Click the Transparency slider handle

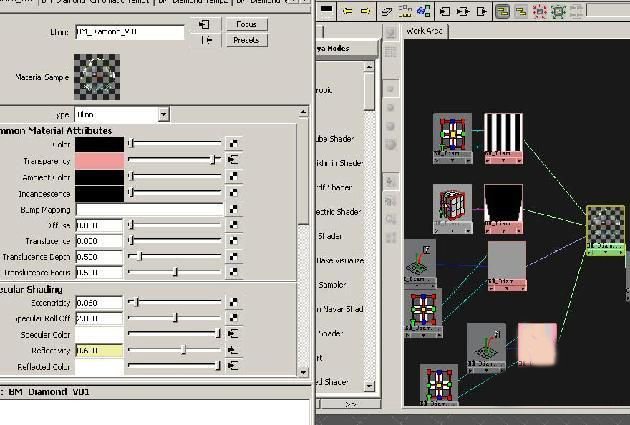[214, 159]
